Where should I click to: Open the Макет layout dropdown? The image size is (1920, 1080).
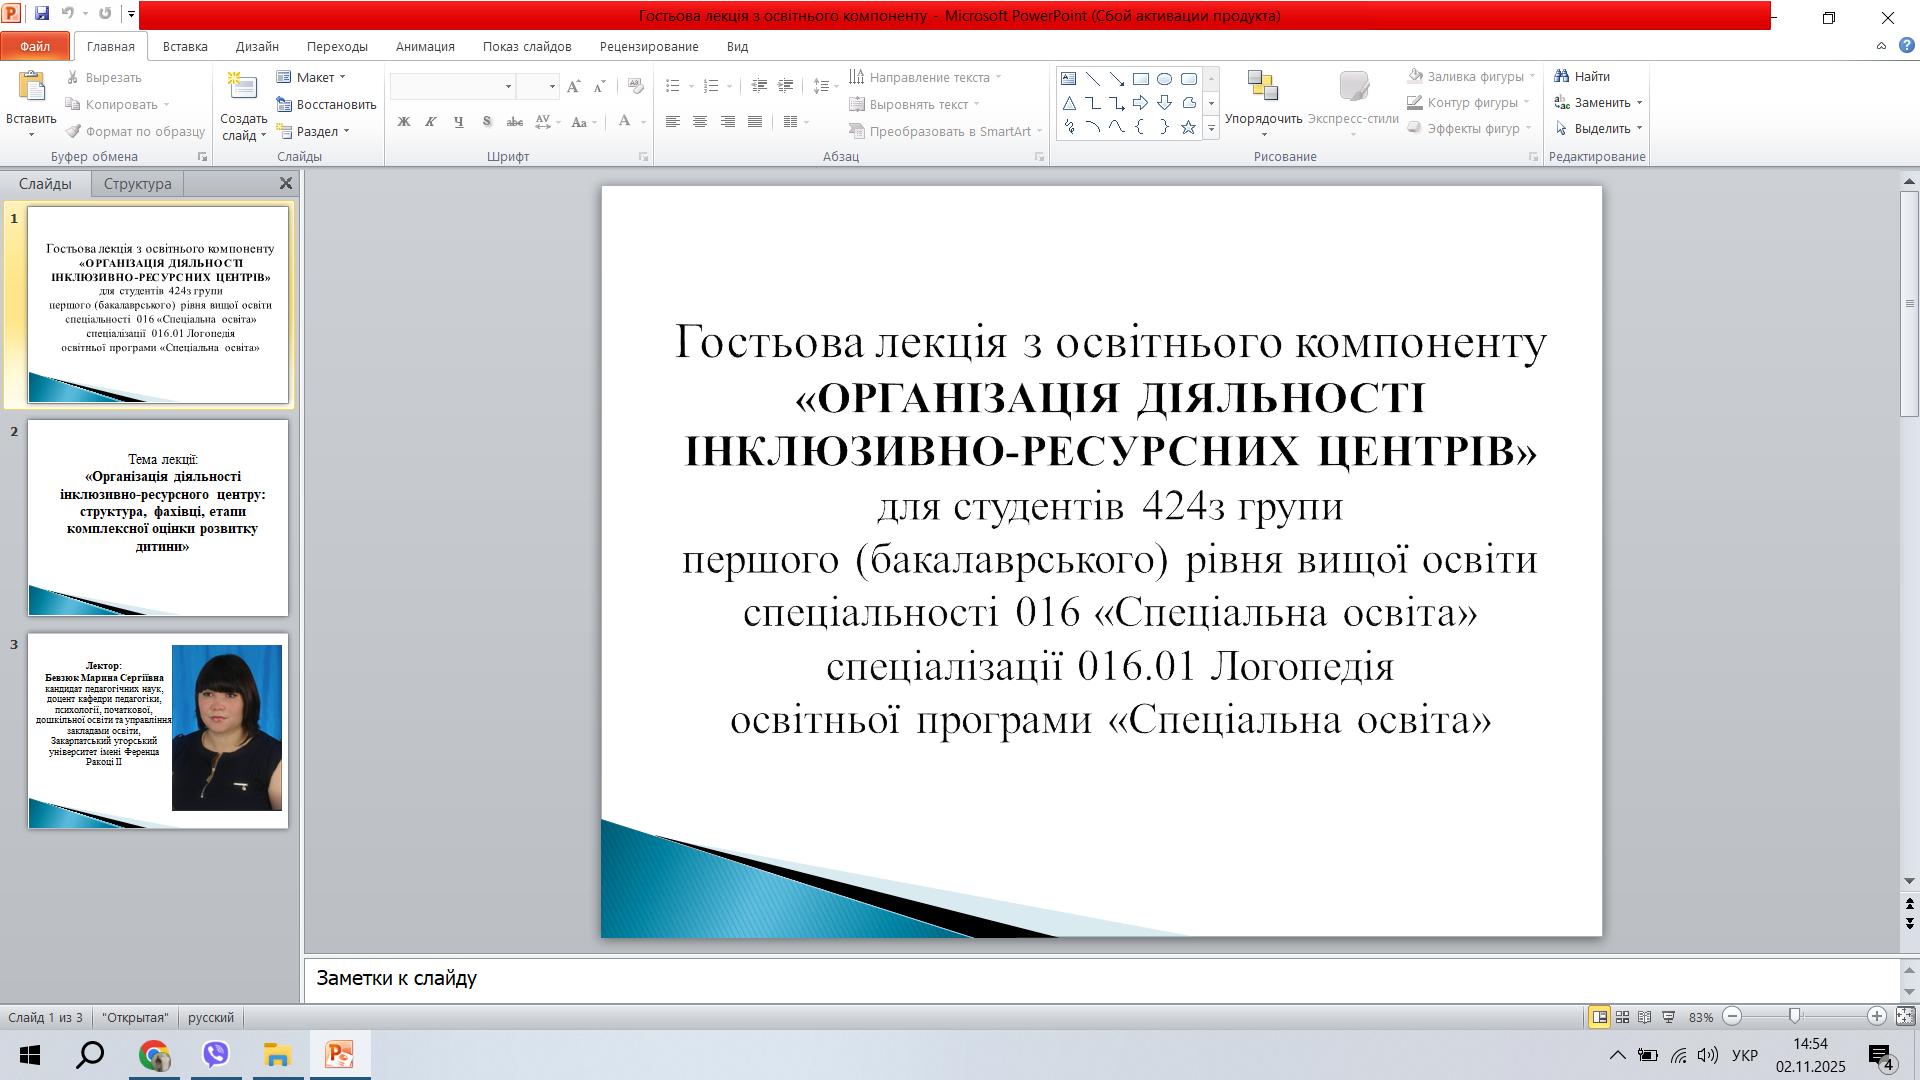click(311, 77)
